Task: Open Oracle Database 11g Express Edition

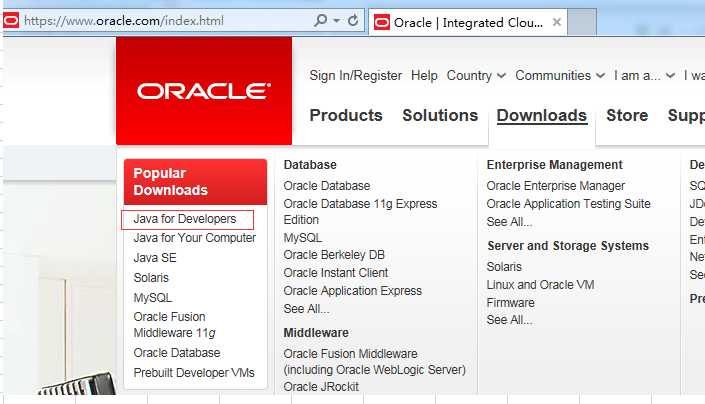Action: (x=360, y=212)
